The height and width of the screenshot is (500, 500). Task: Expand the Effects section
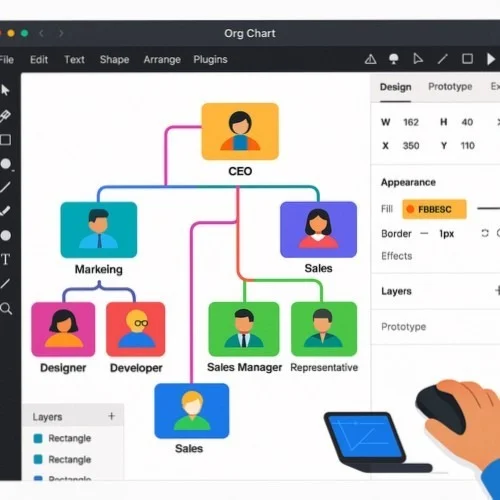pos(397,256)
